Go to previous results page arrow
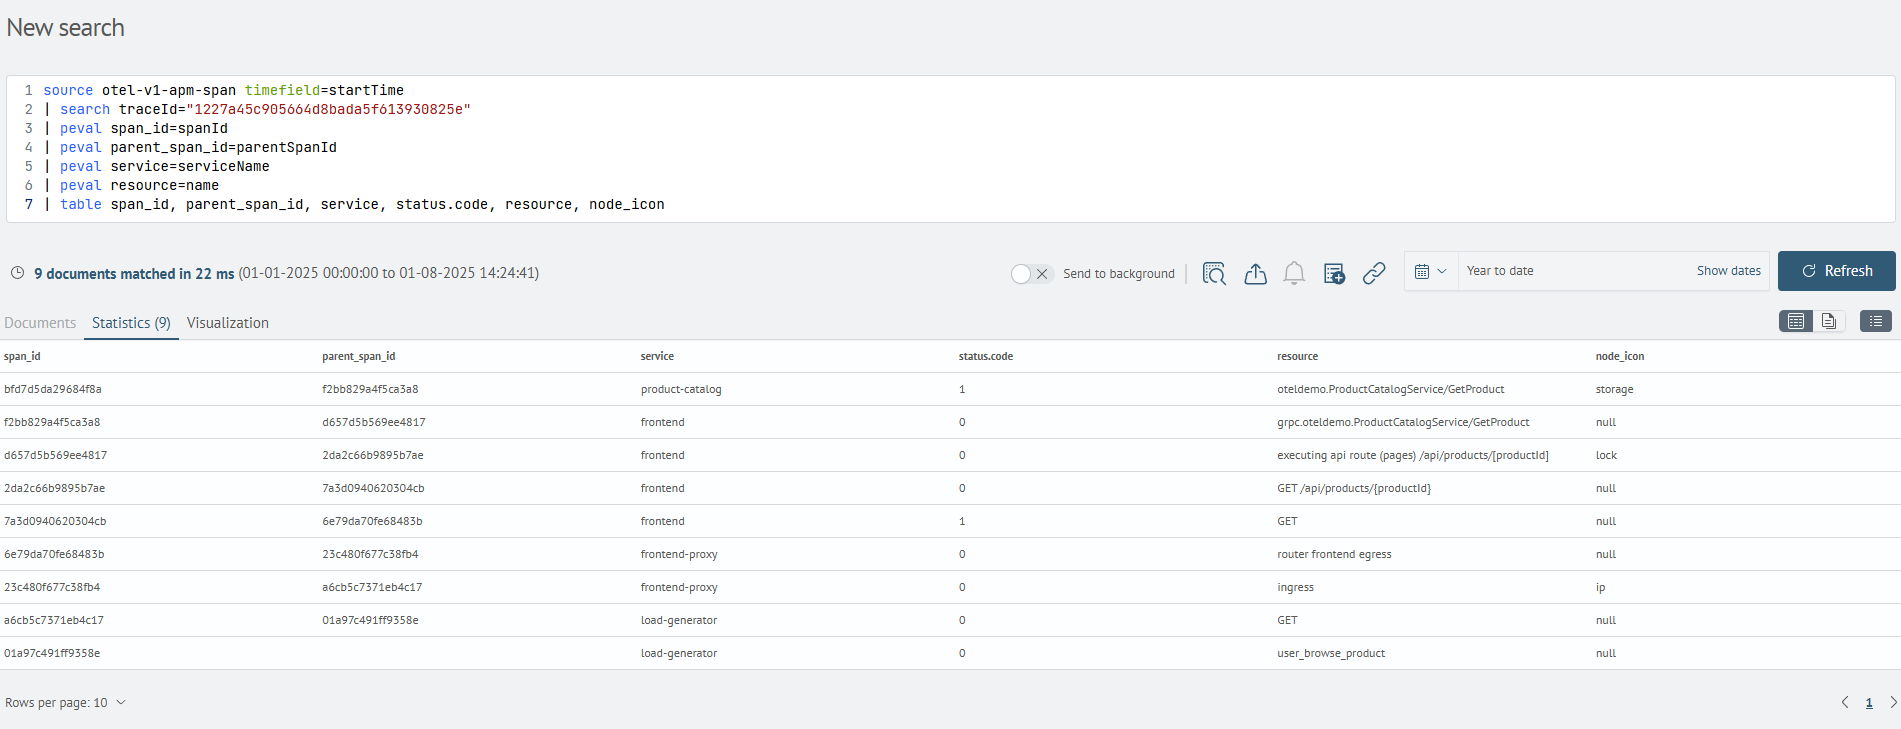 coord(1845,703)
